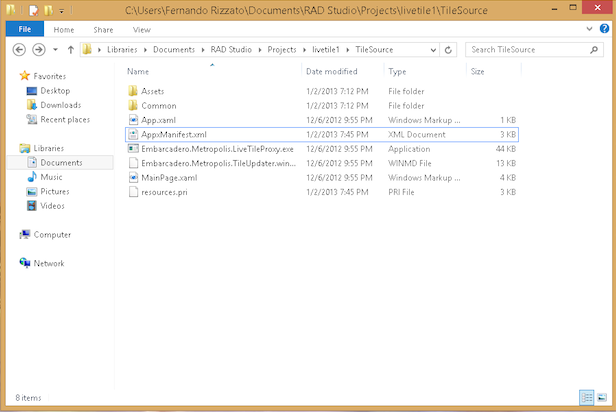Viewport: 616px width, 412px height.
Task: Select the MainPage.xaml file icon
Action: (134, 177)
